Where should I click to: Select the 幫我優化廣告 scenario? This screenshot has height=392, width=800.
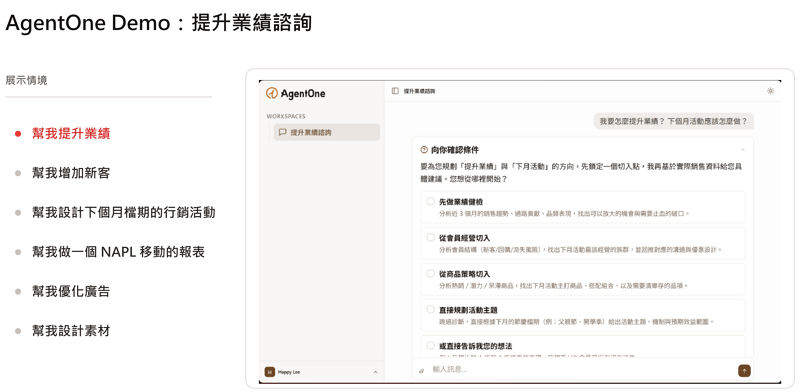pyautogui.click(x=71, y=291)
